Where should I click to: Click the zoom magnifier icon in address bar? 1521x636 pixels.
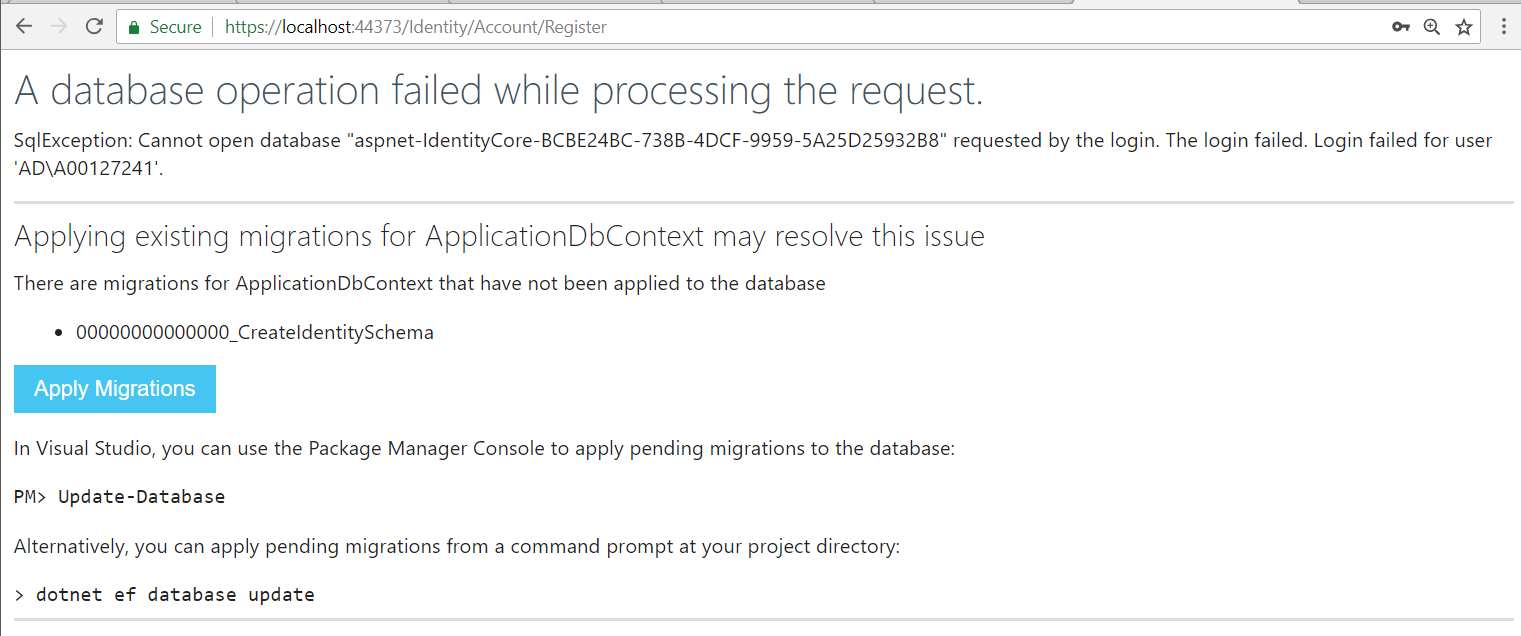click(x=1432, y=27)
